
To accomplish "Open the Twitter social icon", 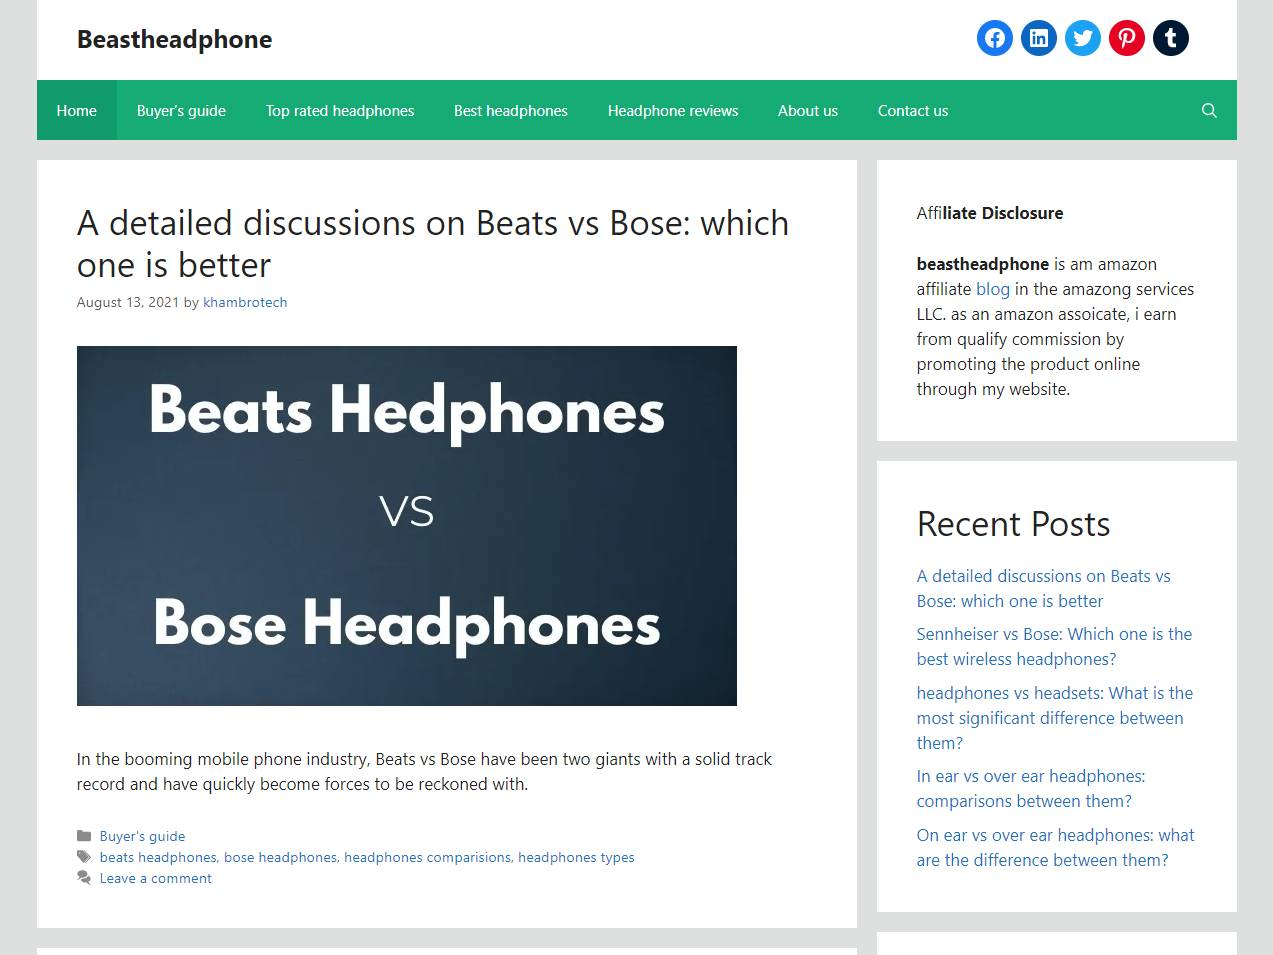I will (1082, 38).
